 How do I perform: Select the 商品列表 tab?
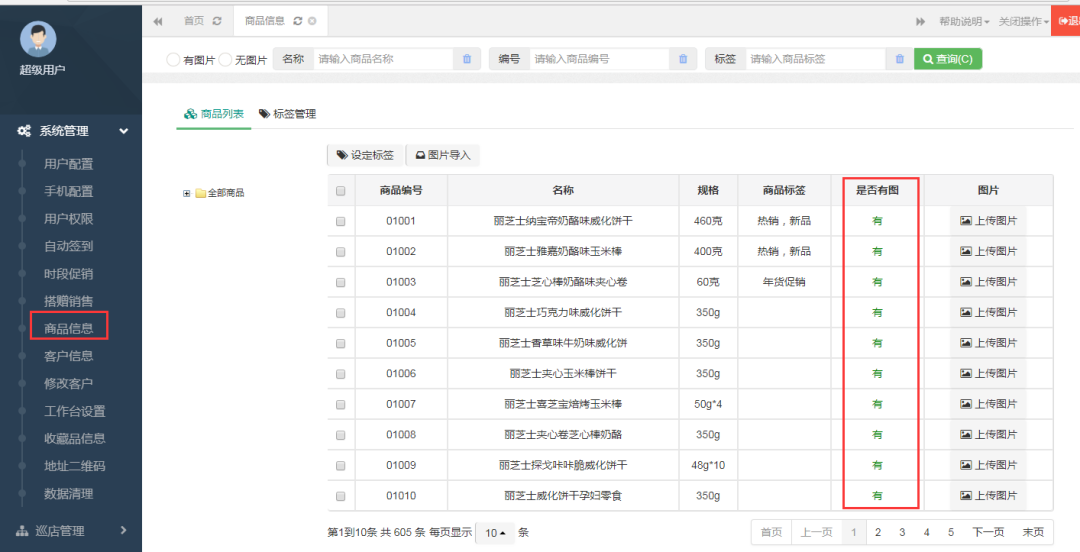click(214, 114)
